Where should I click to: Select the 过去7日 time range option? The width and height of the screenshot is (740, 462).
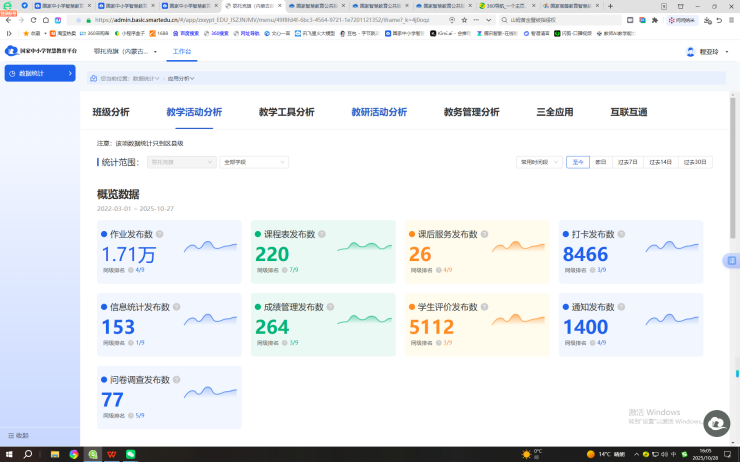628,161
